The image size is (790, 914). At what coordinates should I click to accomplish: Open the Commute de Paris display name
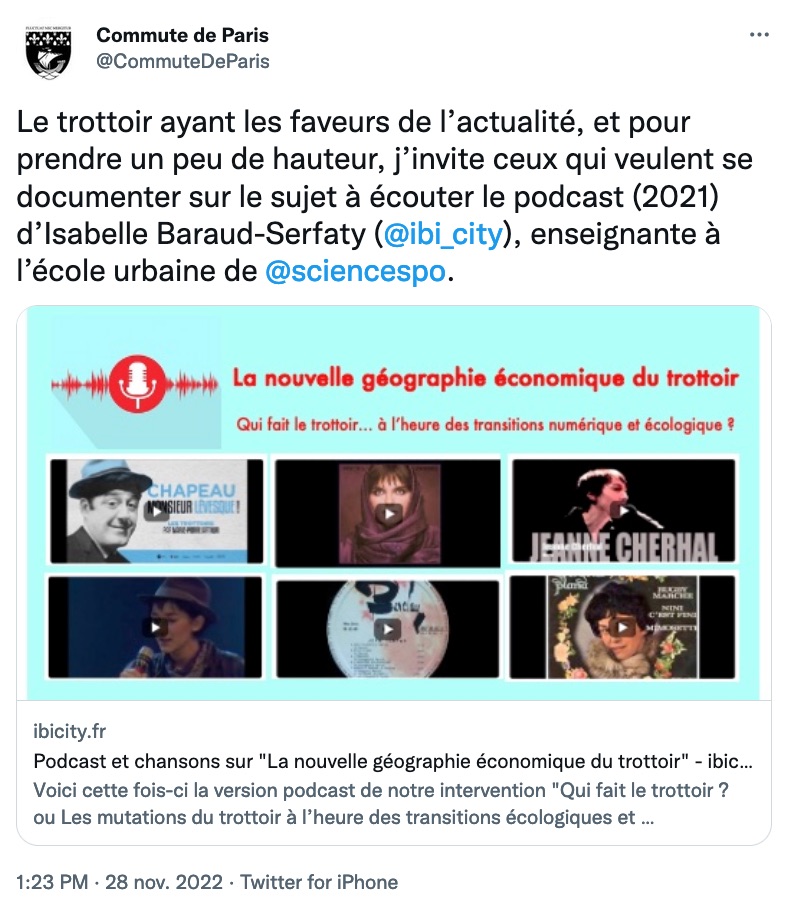pos(182,35)
